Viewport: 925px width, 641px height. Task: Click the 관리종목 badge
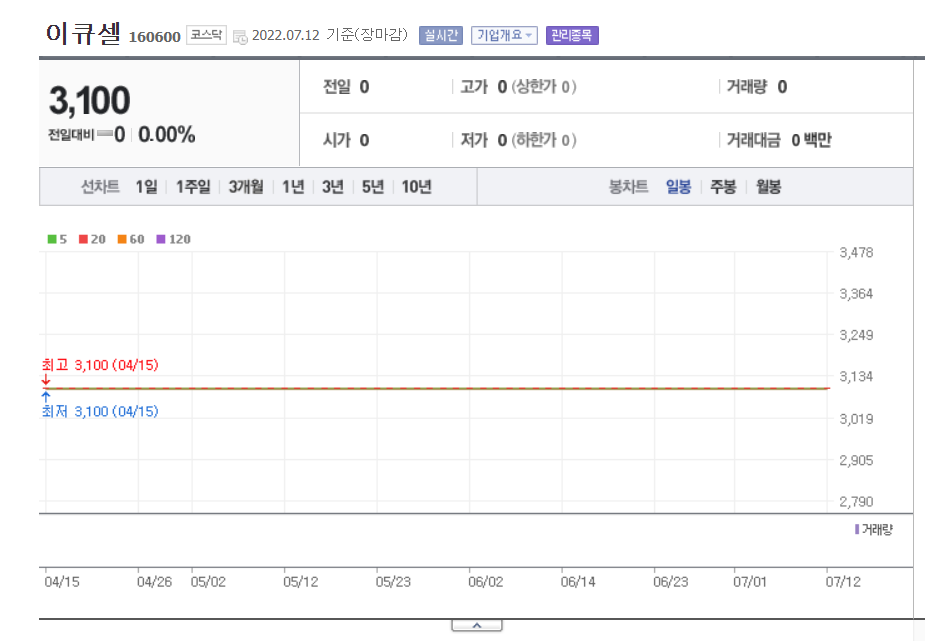572,35
